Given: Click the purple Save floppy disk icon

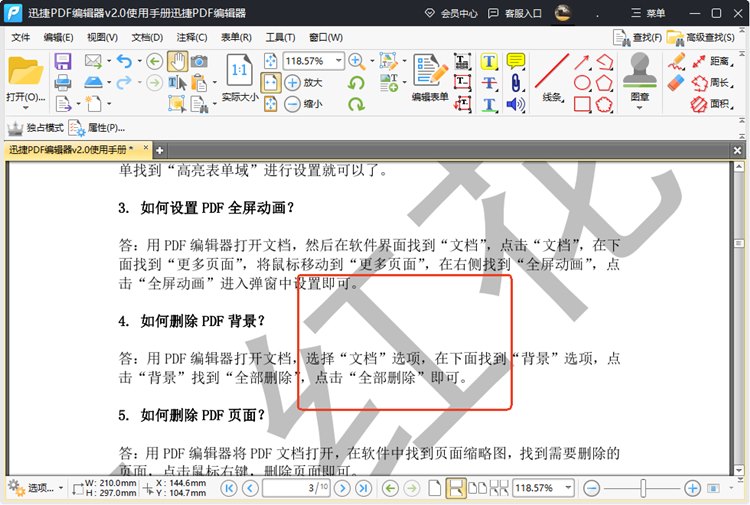Looking at the screenshot, I should coord(63,62).
